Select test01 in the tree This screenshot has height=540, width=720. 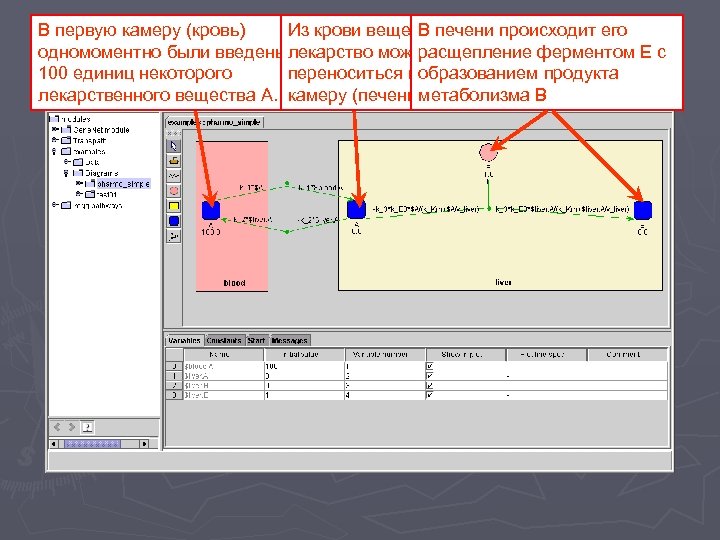coord(107,194)
